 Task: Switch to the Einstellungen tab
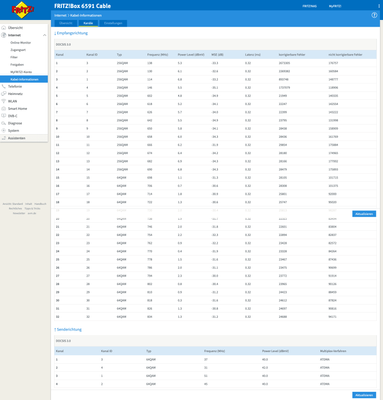[113, 23]
